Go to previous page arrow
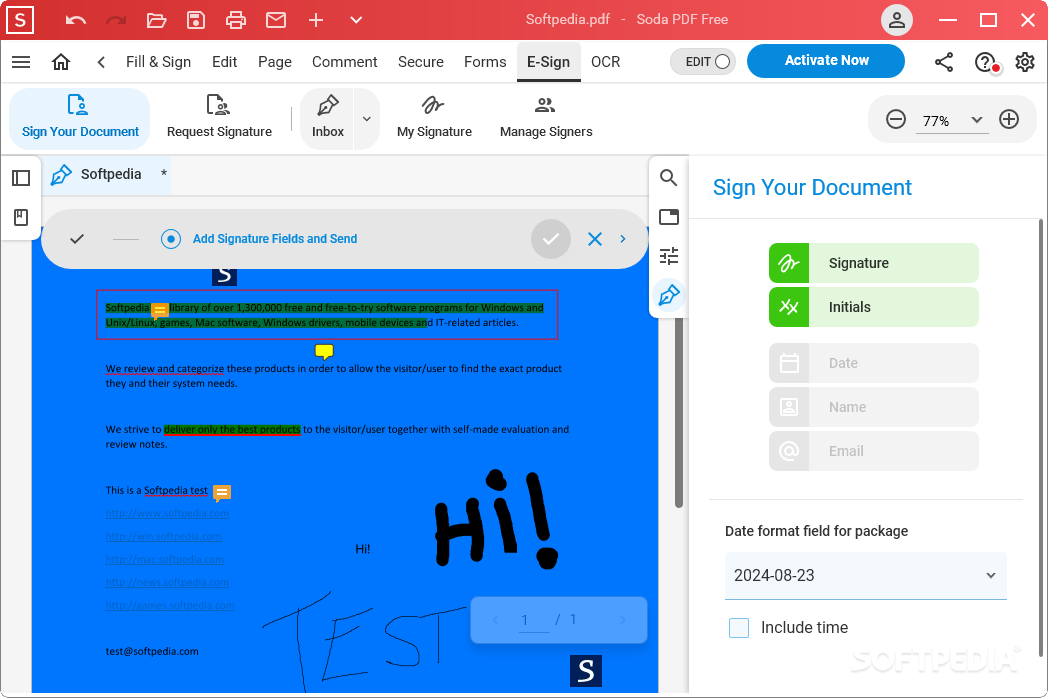 495,620
